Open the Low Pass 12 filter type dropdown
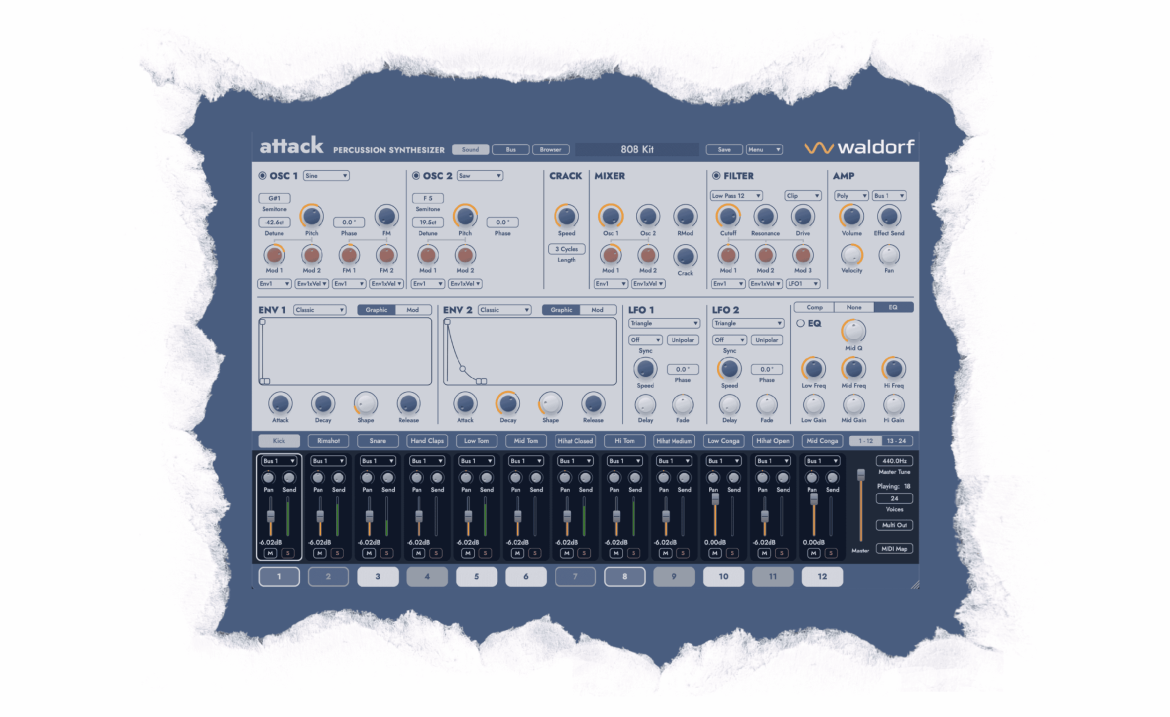 (x=736, y=196)
